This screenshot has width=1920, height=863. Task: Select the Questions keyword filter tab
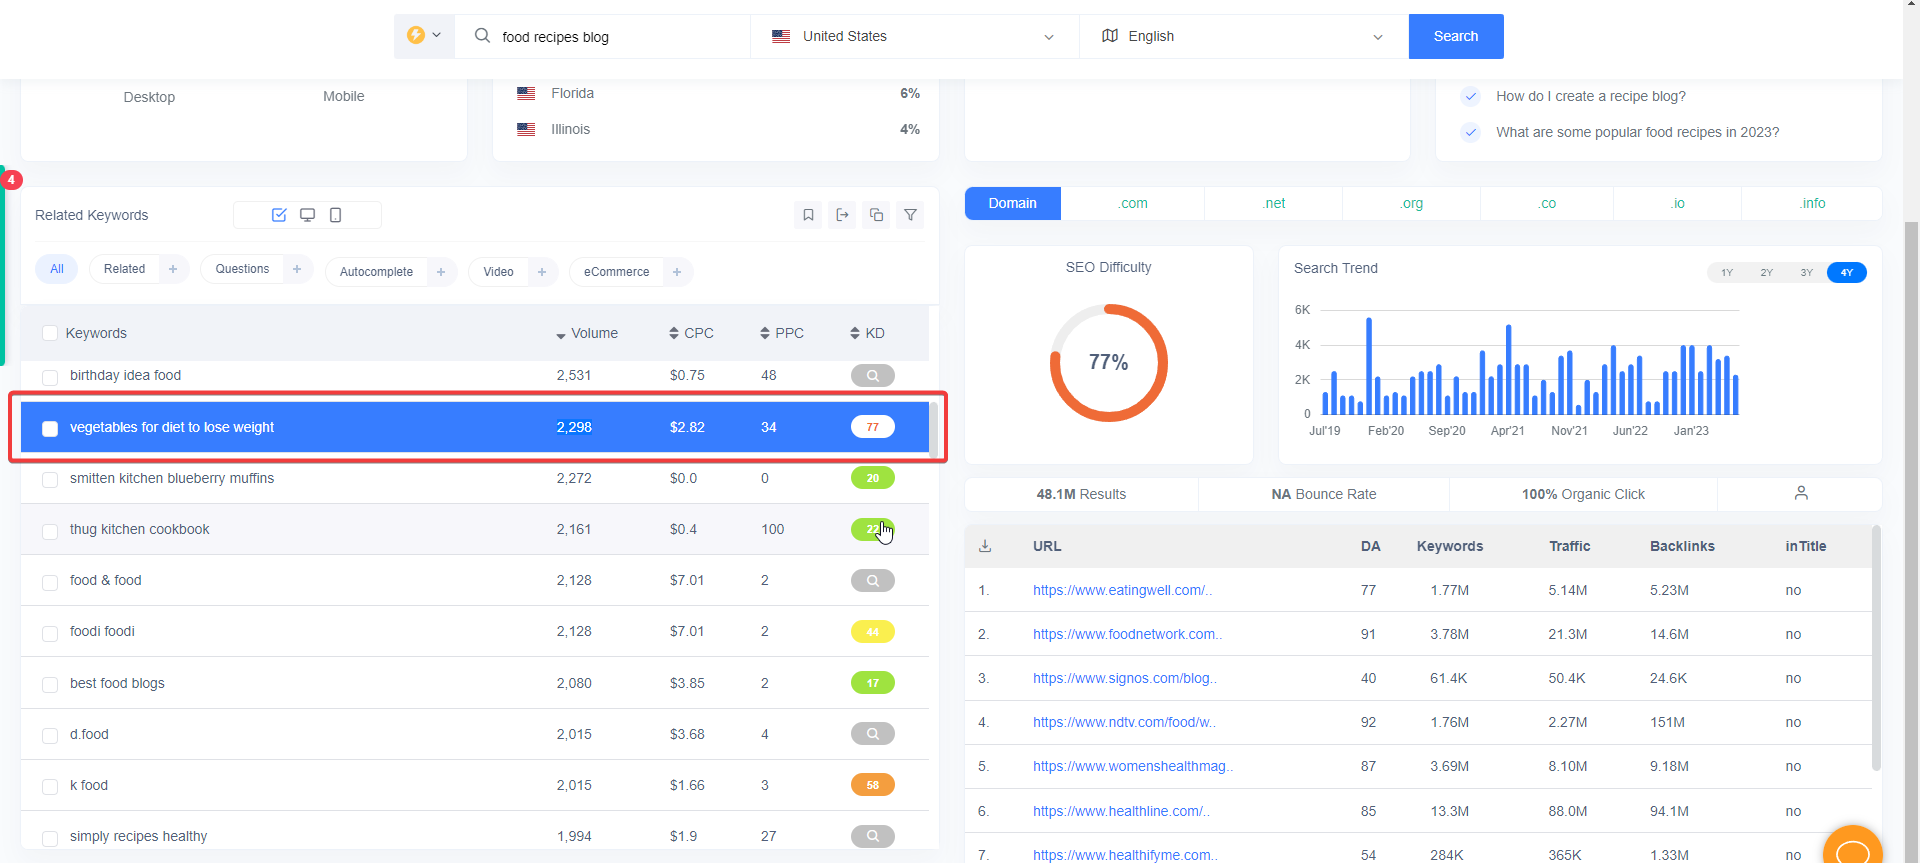242,270
